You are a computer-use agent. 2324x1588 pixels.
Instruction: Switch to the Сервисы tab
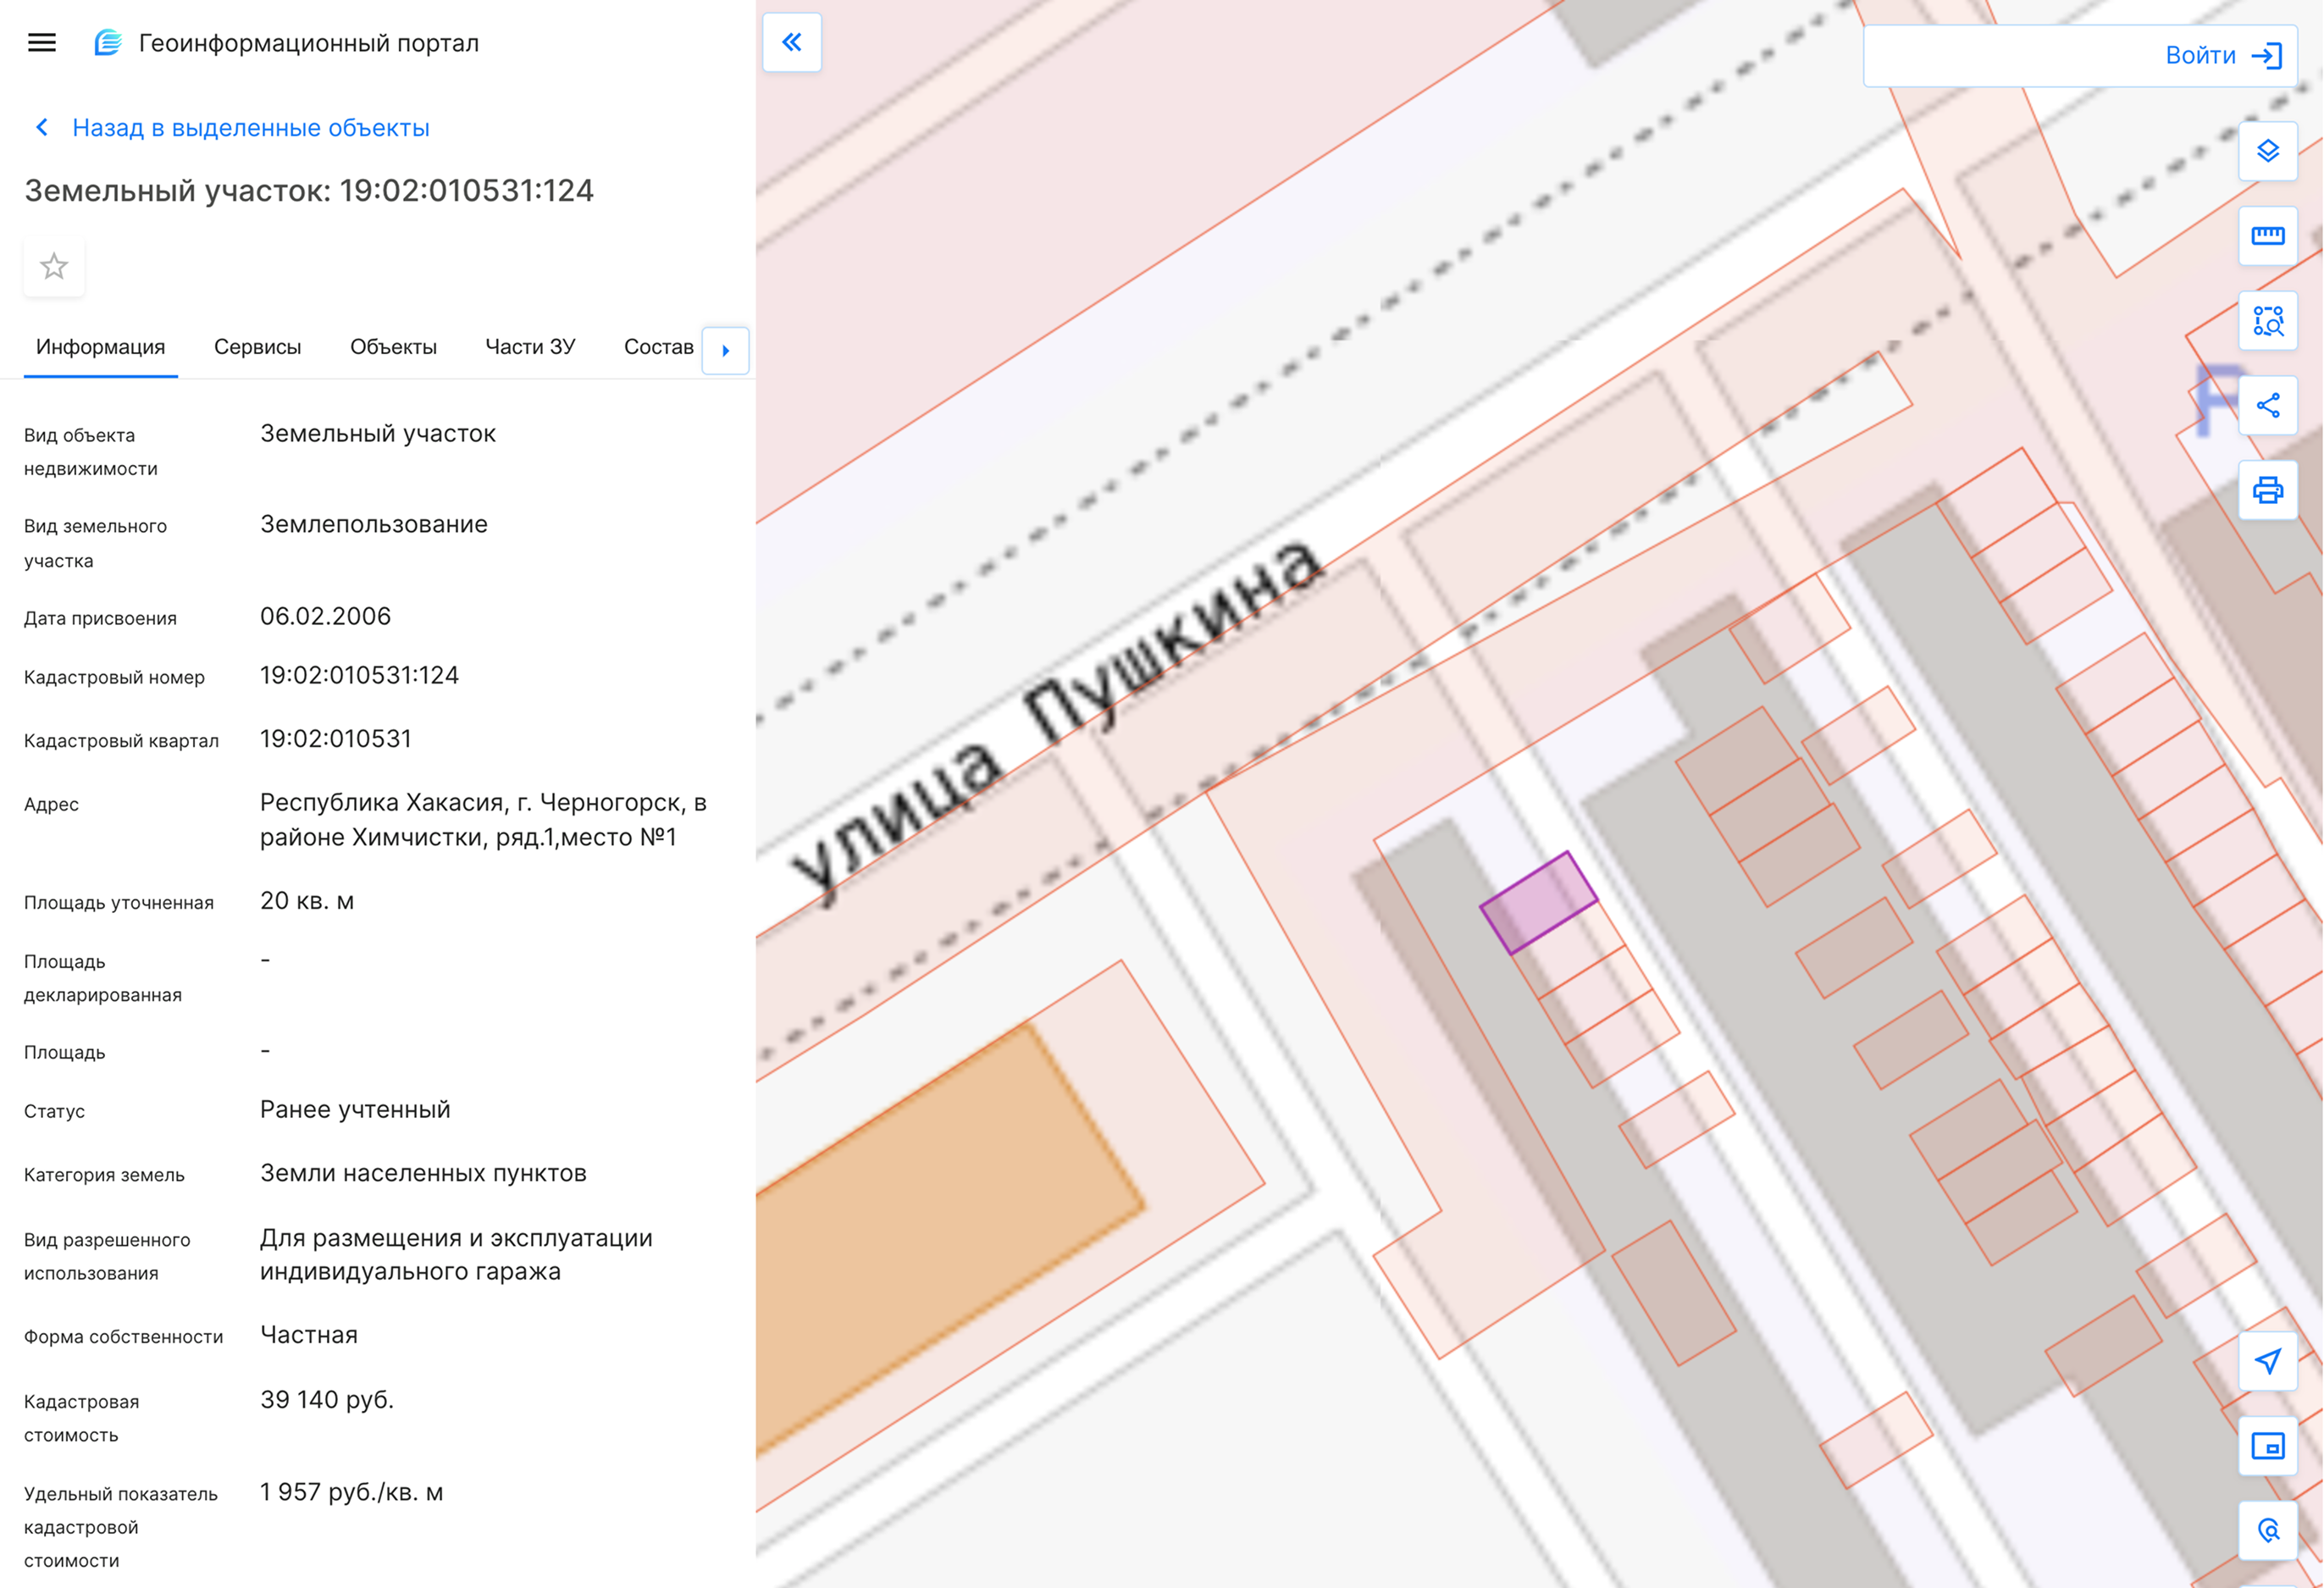pyautogui.click(x=257, y=347)
